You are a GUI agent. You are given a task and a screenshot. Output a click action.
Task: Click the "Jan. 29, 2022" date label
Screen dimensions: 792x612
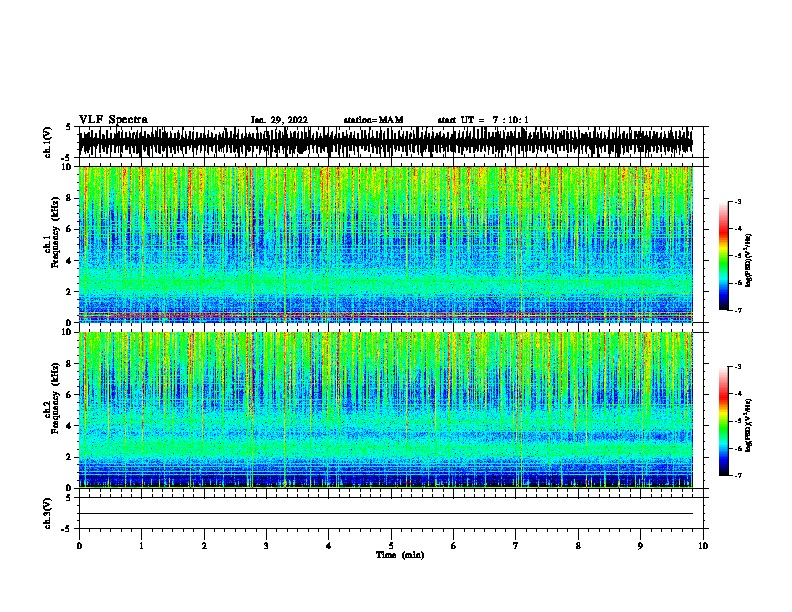(x=279, y=120)
